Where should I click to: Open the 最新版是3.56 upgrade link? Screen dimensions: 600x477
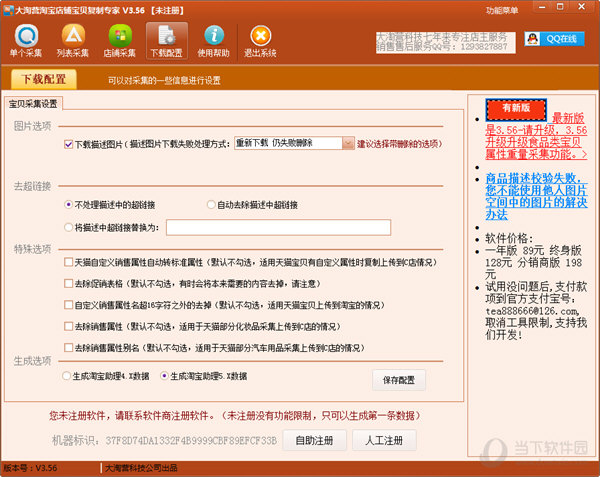536,136
